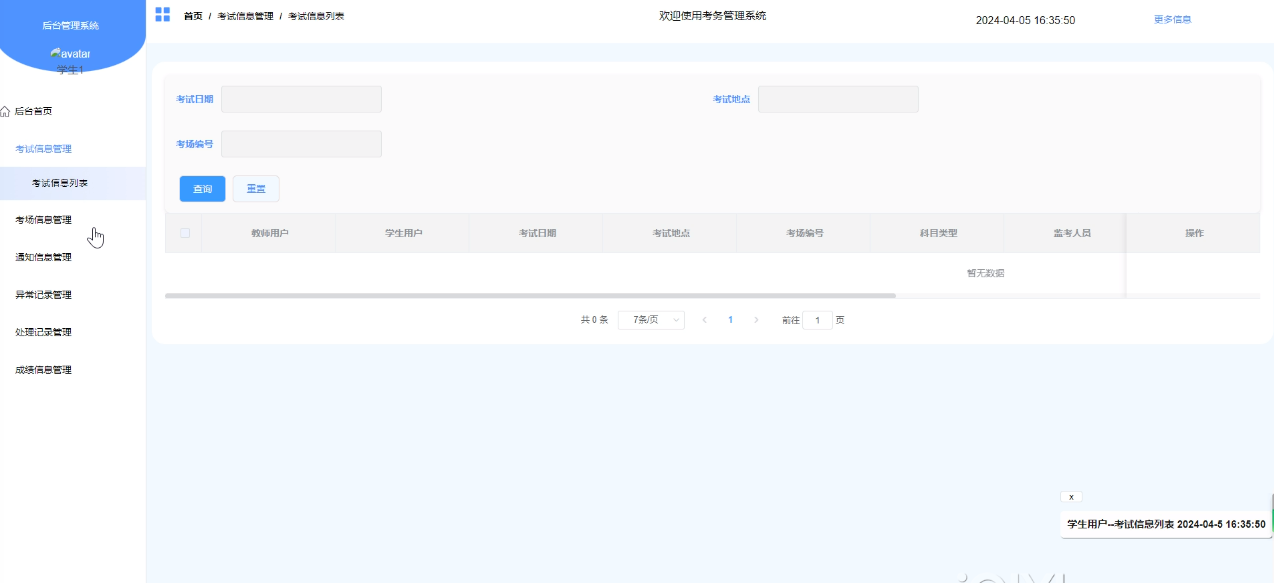Click the home icon beside 后台首页
Image resolution: width=1274 pixels, height=583 pixels.
[5, 111]
